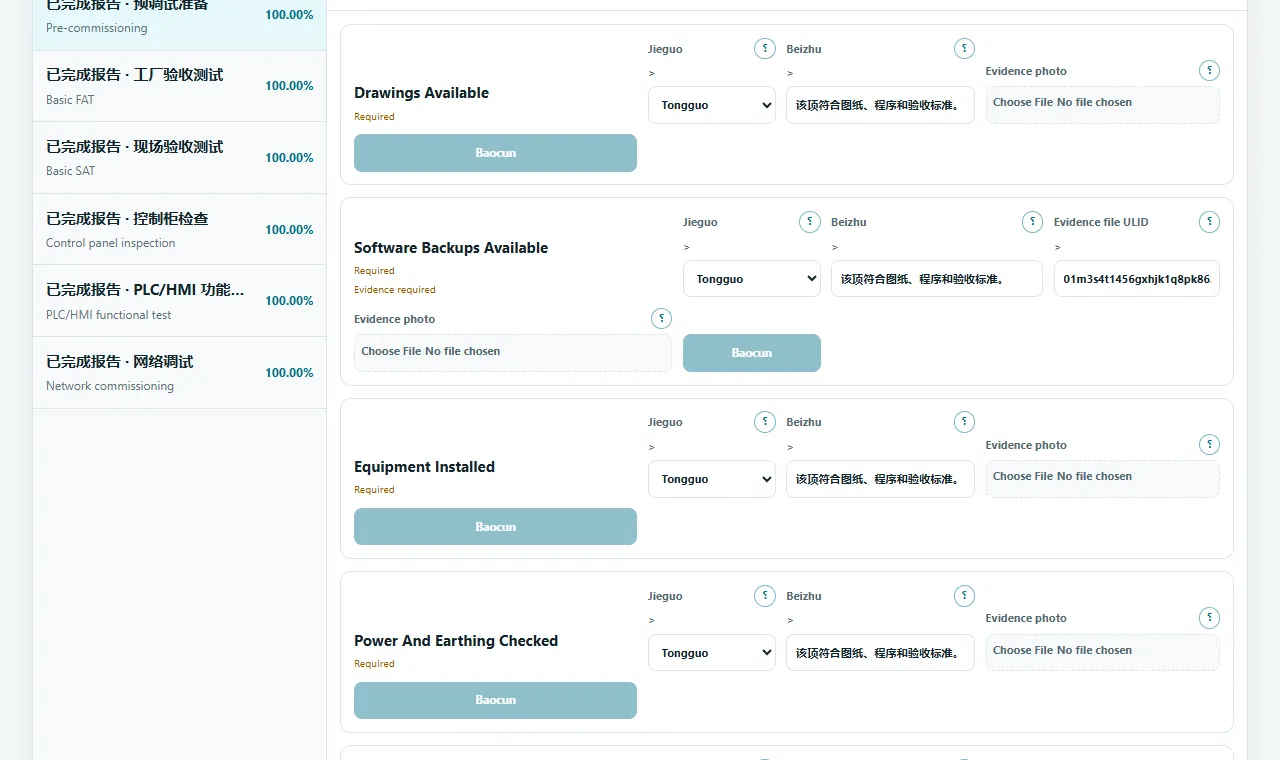Focus the Beizhu field for Software Backups Available
The height and width of the screenshot is (760, 1280).
pyautogui.click(x=937, y=279)
